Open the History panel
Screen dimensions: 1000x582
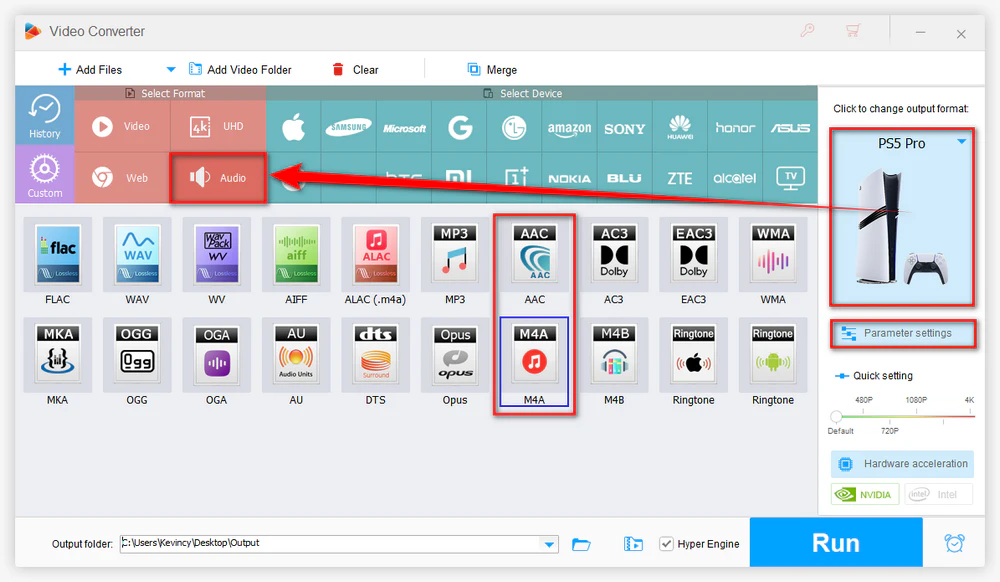(x=45, y=115)
